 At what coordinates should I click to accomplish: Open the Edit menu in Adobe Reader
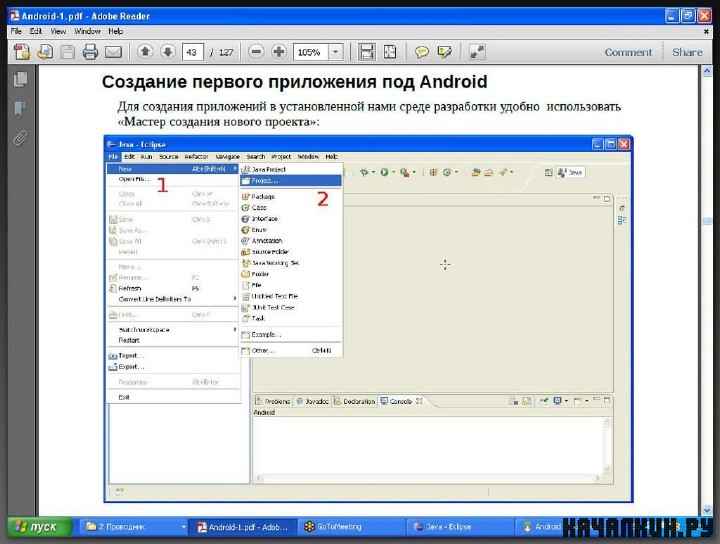coord(36,31)
